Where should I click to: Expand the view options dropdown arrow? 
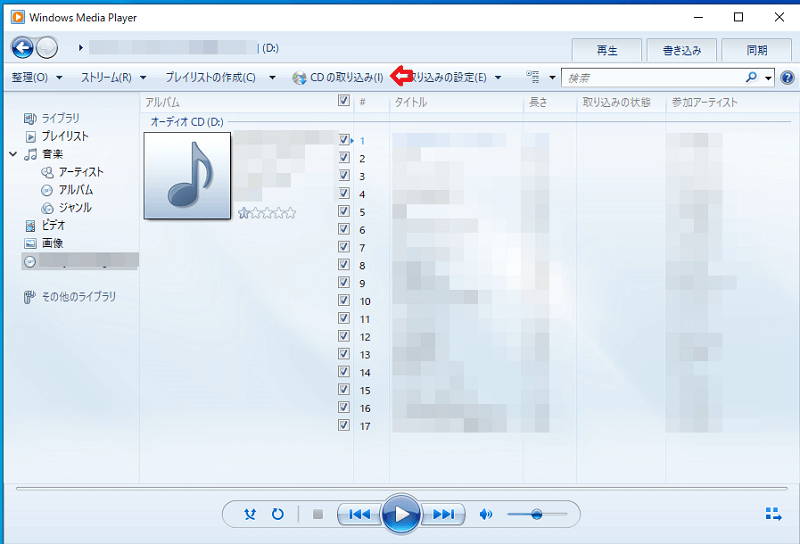tap(552, 78)
